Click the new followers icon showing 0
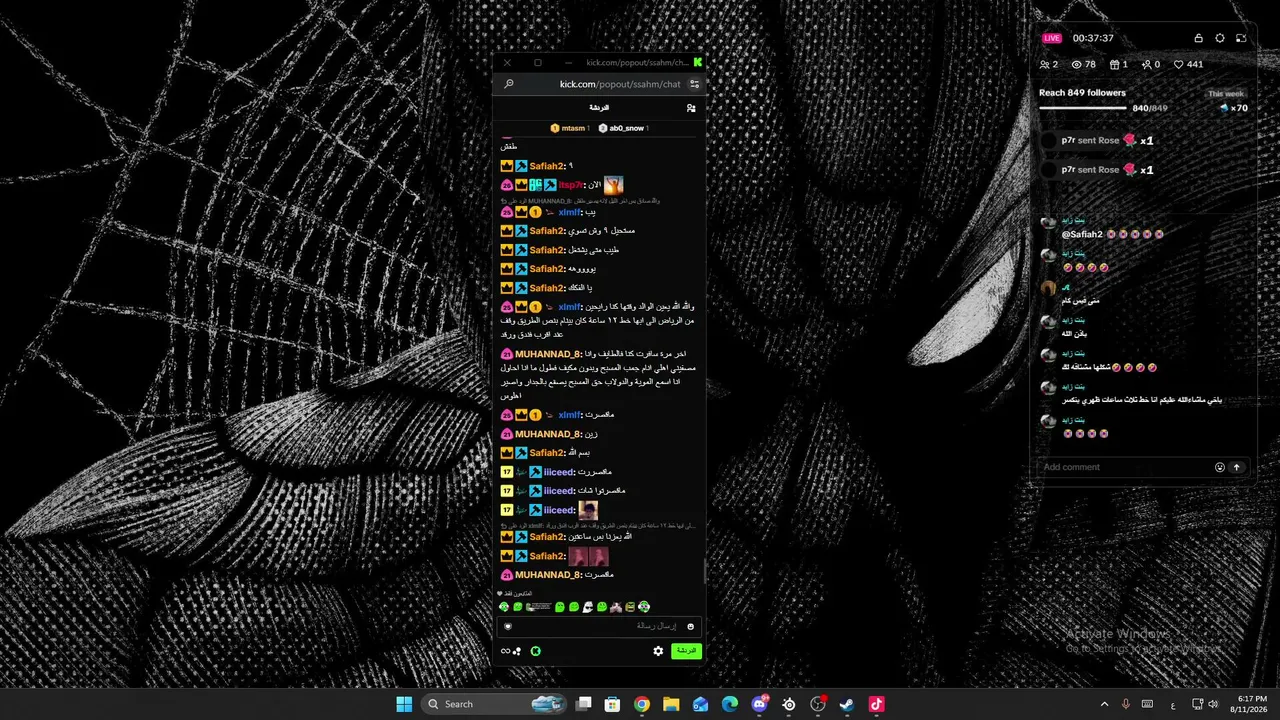Viewport: 1280px width, 720px height. (x=1150, y=64)
